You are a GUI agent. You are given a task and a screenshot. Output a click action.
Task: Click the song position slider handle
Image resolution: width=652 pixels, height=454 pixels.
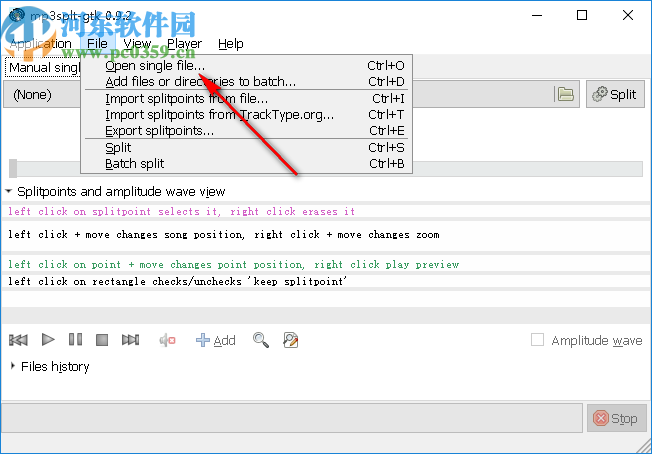coord(13,168)
